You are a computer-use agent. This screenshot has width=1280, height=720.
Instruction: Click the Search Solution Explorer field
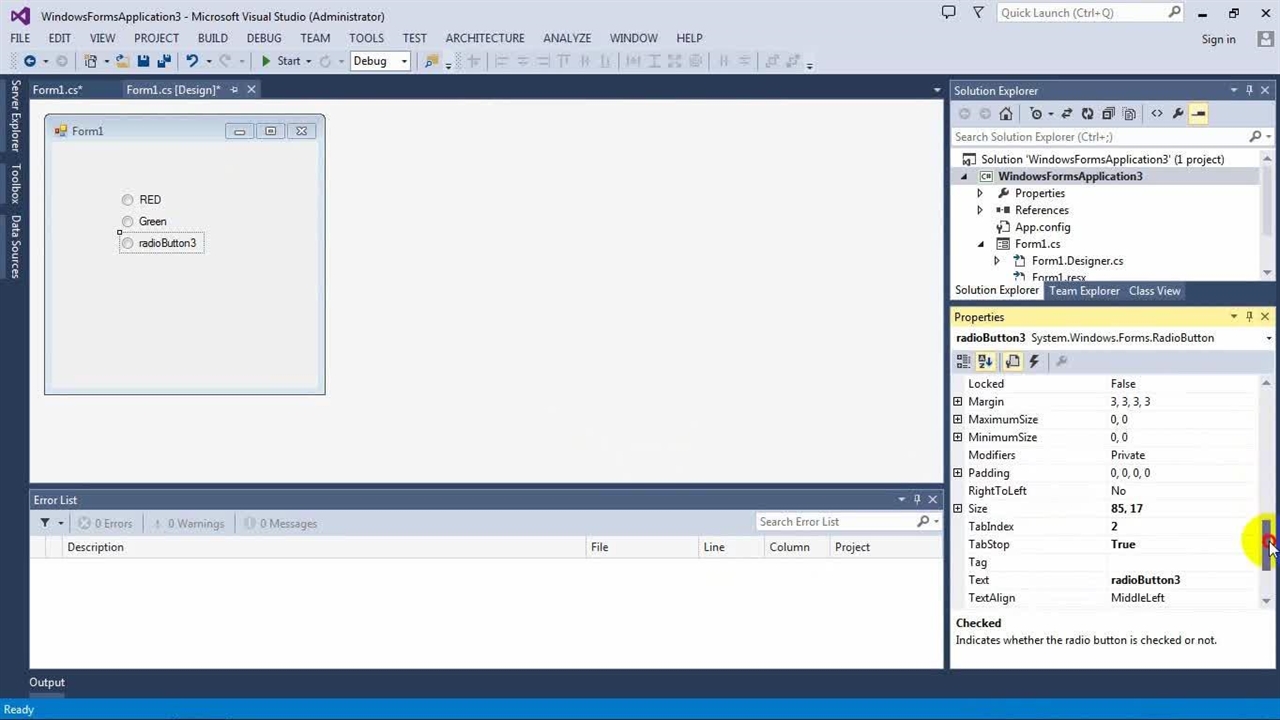1100,137
